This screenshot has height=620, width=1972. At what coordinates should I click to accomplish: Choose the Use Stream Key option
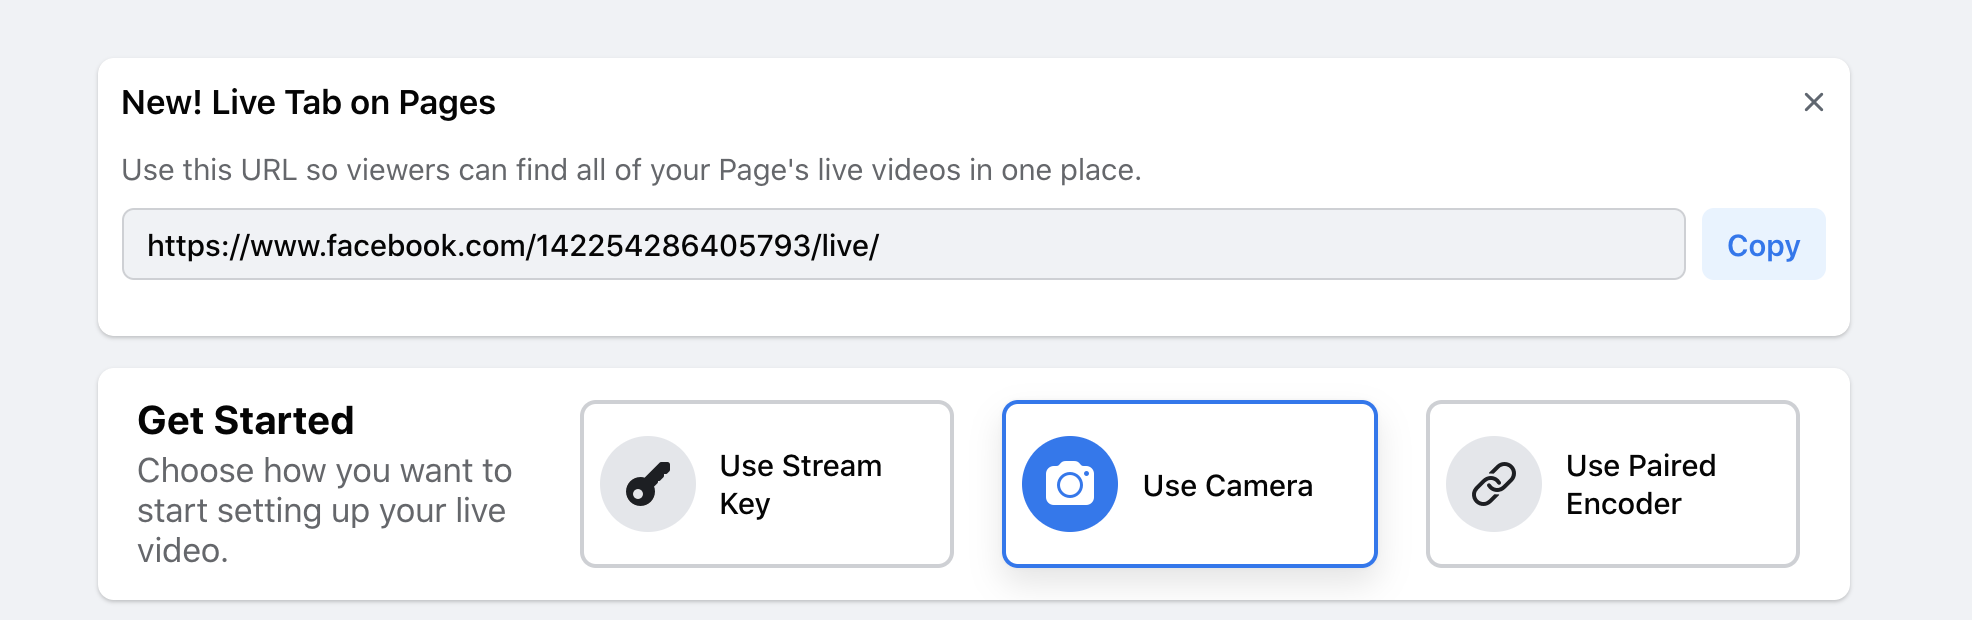pyautogui.click(x=767, y=484)
